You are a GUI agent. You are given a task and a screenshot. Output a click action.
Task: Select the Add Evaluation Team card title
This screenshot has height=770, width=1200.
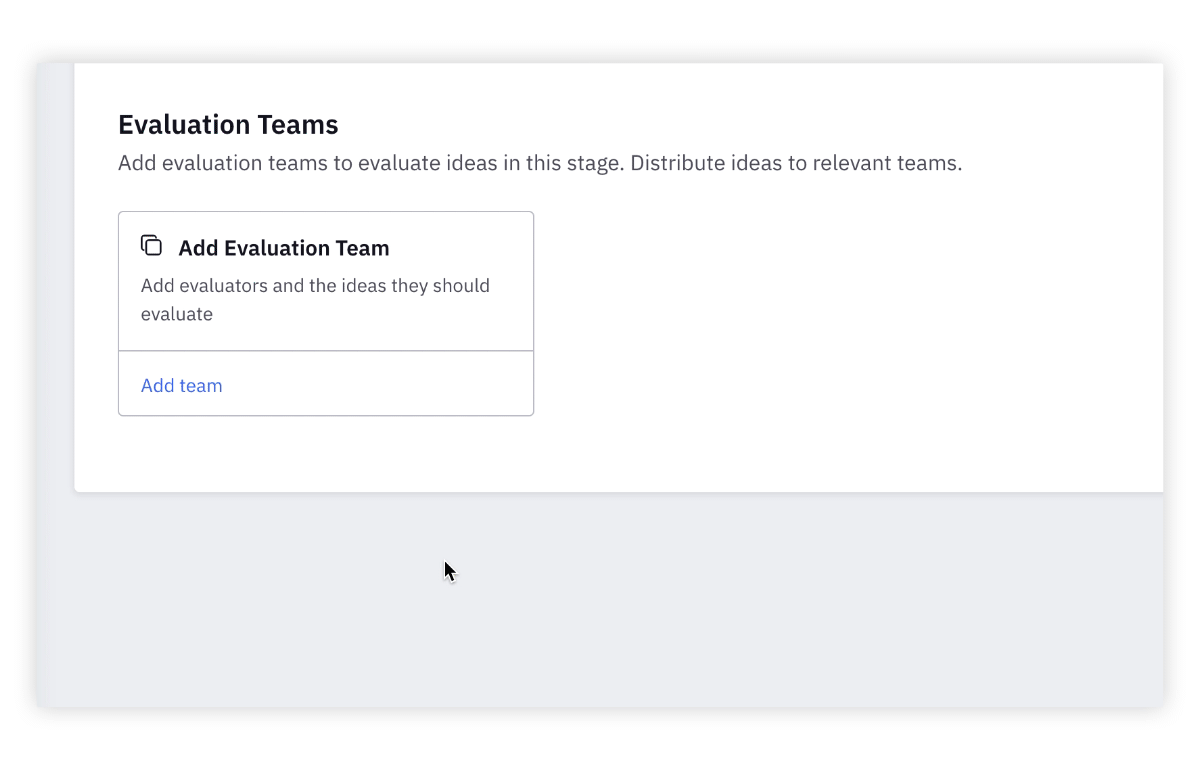pyautogui.click(x=284, y=248)
